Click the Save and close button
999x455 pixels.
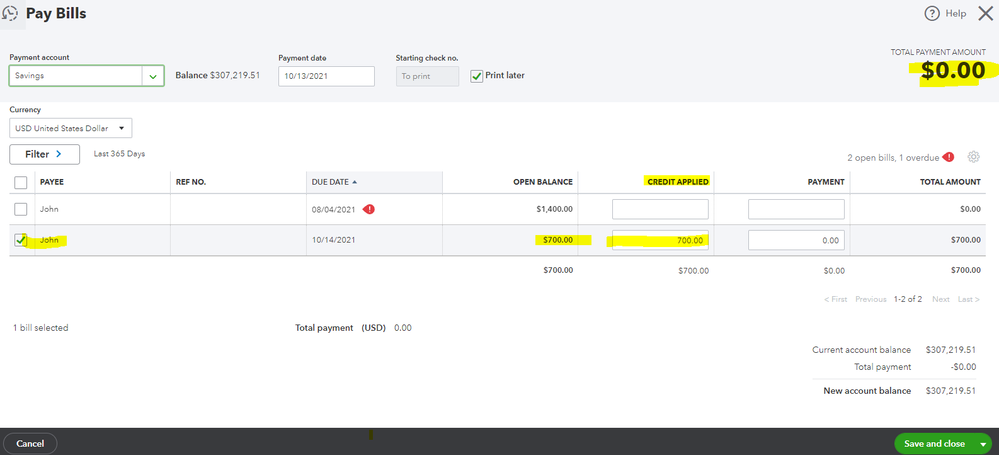point(934,444)
